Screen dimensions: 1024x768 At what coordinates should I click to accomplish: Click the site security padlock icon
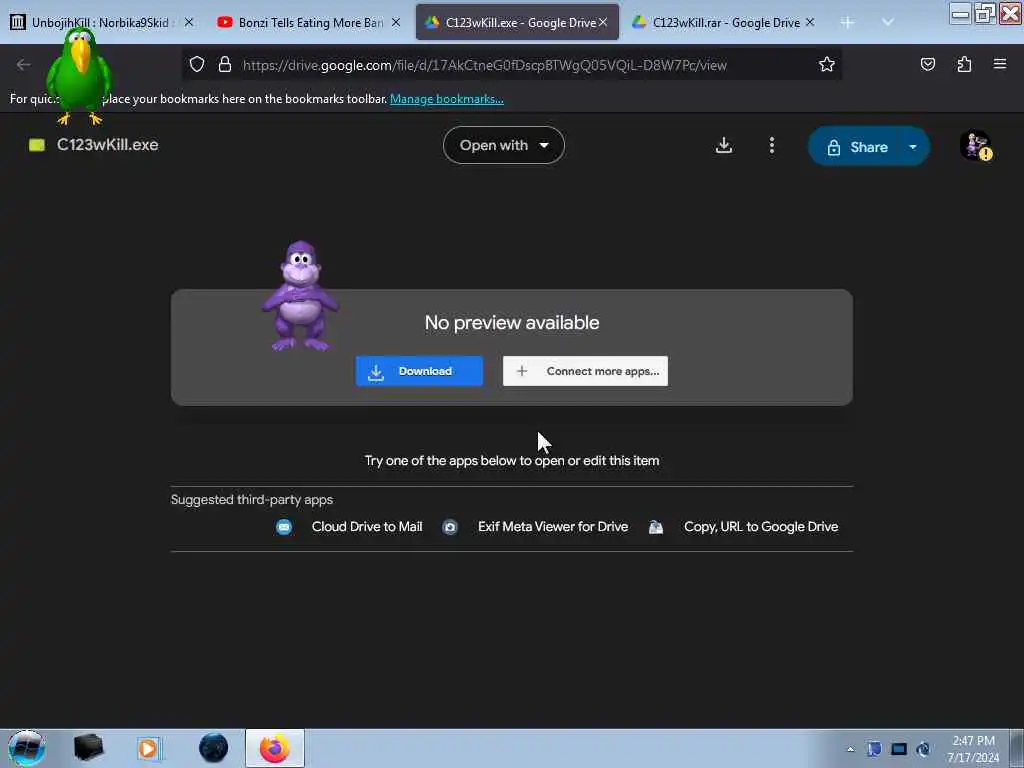(225, 65)
